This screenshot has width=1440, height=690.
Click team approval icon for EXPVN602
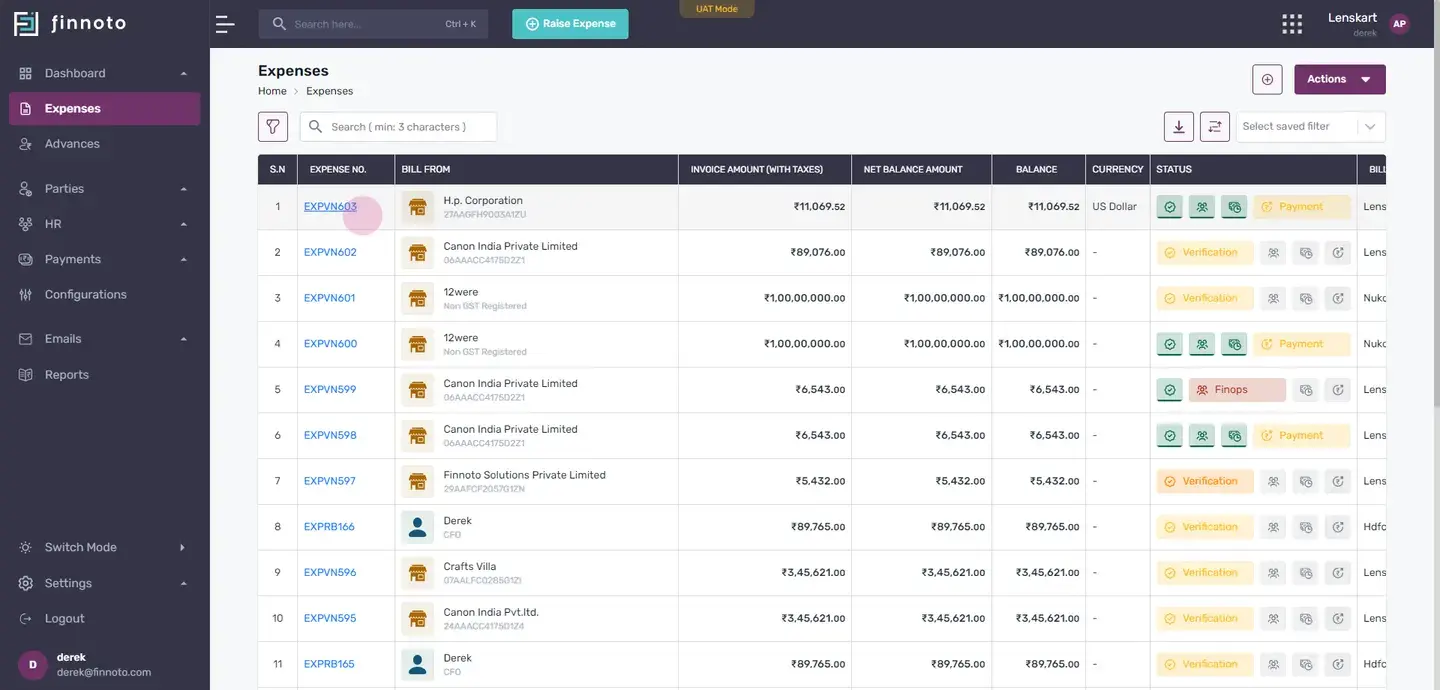tap(1273, 253)
